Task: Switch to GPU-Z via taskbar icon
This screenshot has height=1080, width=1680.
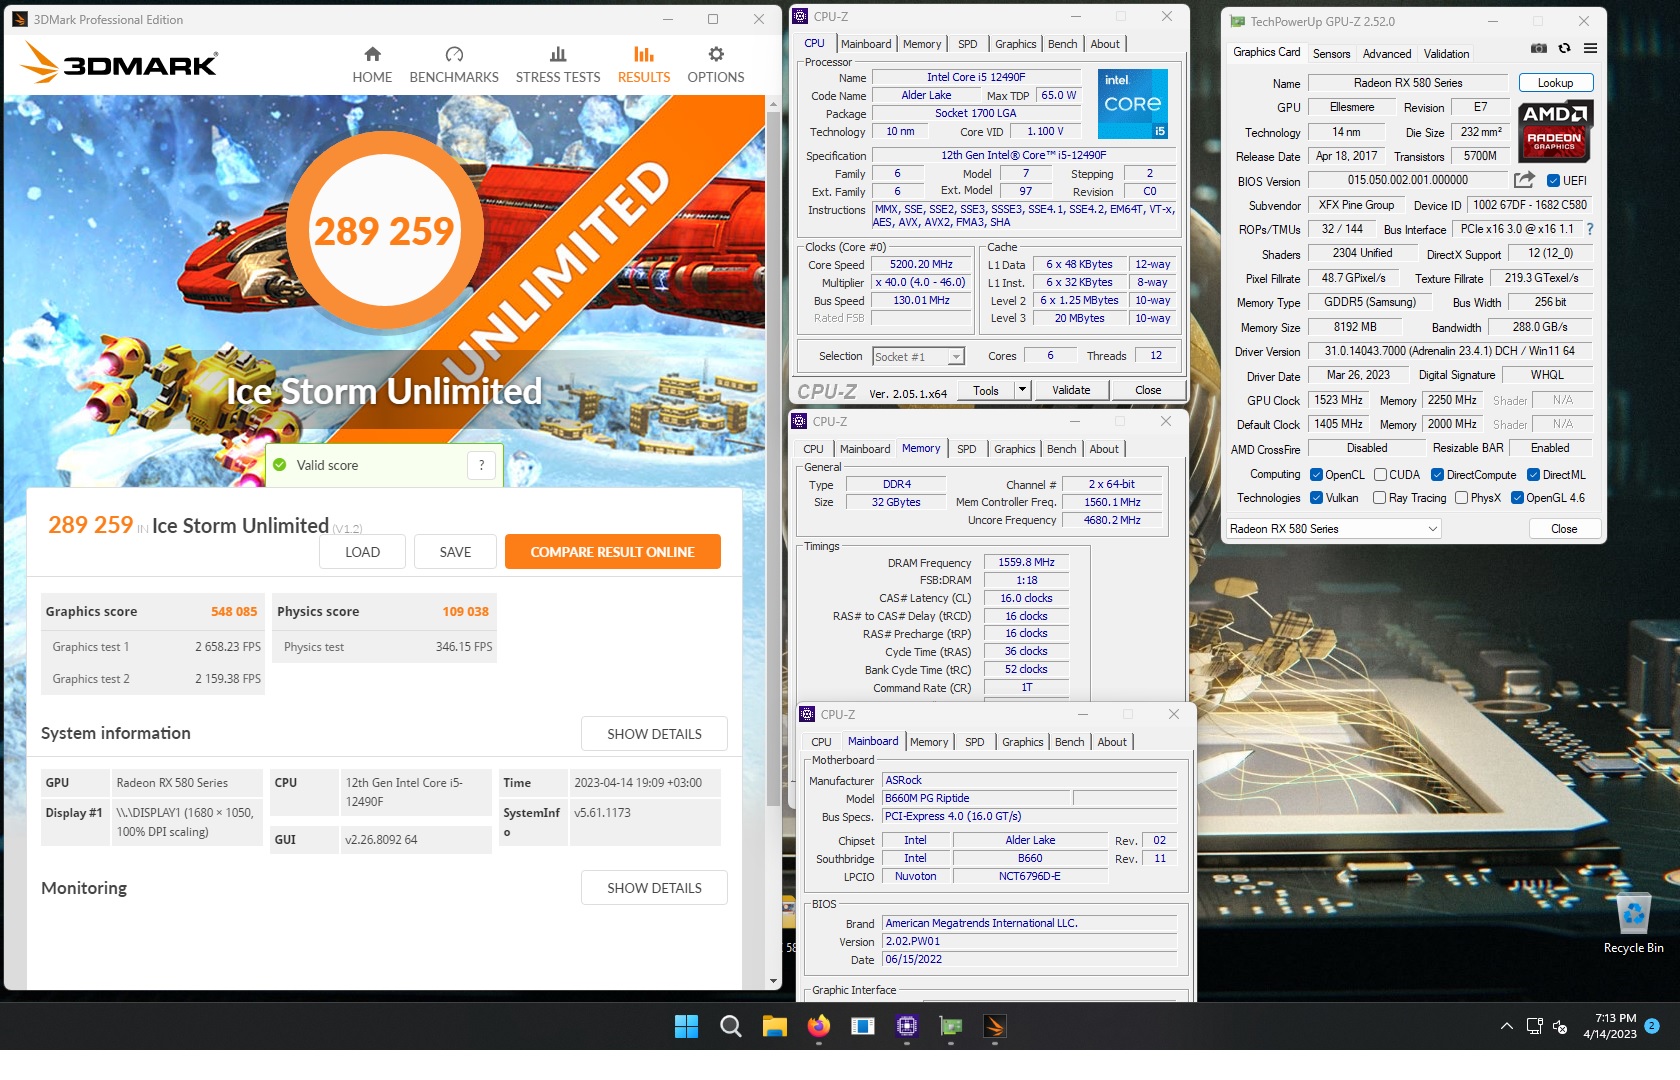Action: [951, 1026]
